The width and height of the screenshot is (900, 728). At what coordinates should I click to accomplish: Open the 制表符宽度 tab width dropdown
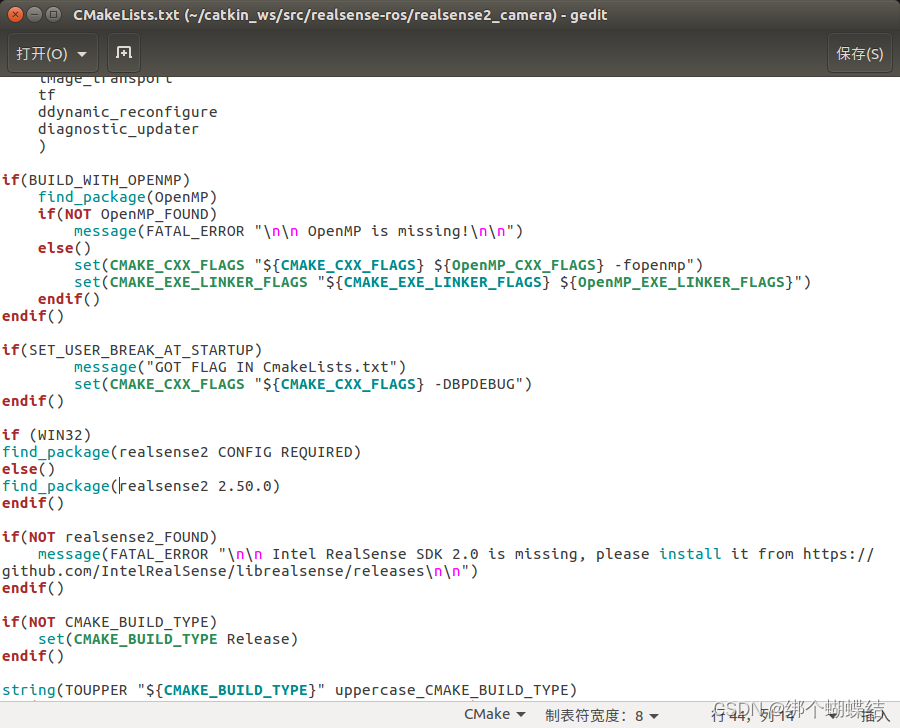click(x=602, y=715)
